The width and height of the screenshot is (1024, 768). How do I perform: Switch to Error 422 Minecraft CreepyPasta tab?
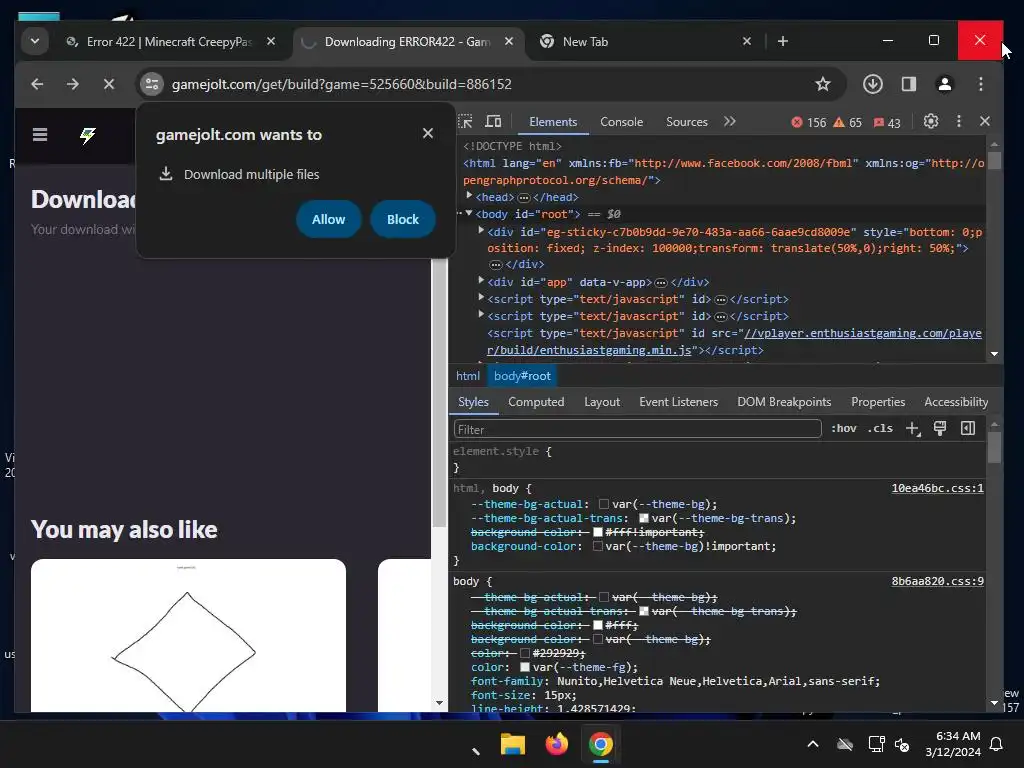point(171,42)
